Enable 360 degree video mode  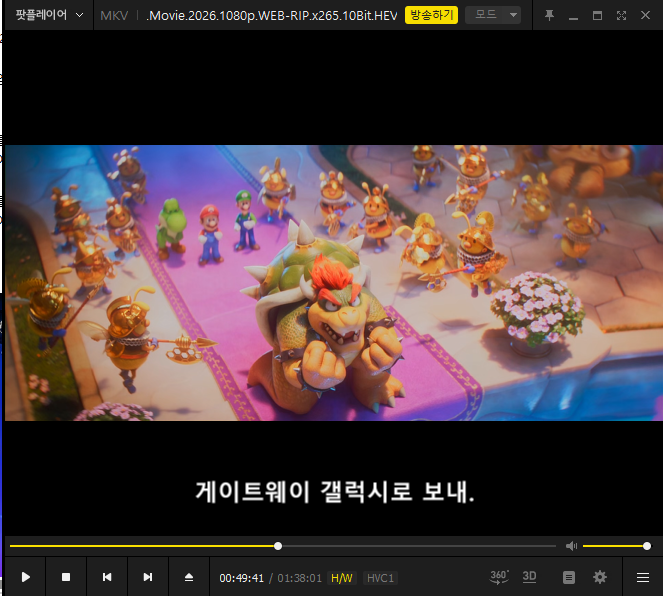pyautogui.click(x=499, y=577)
